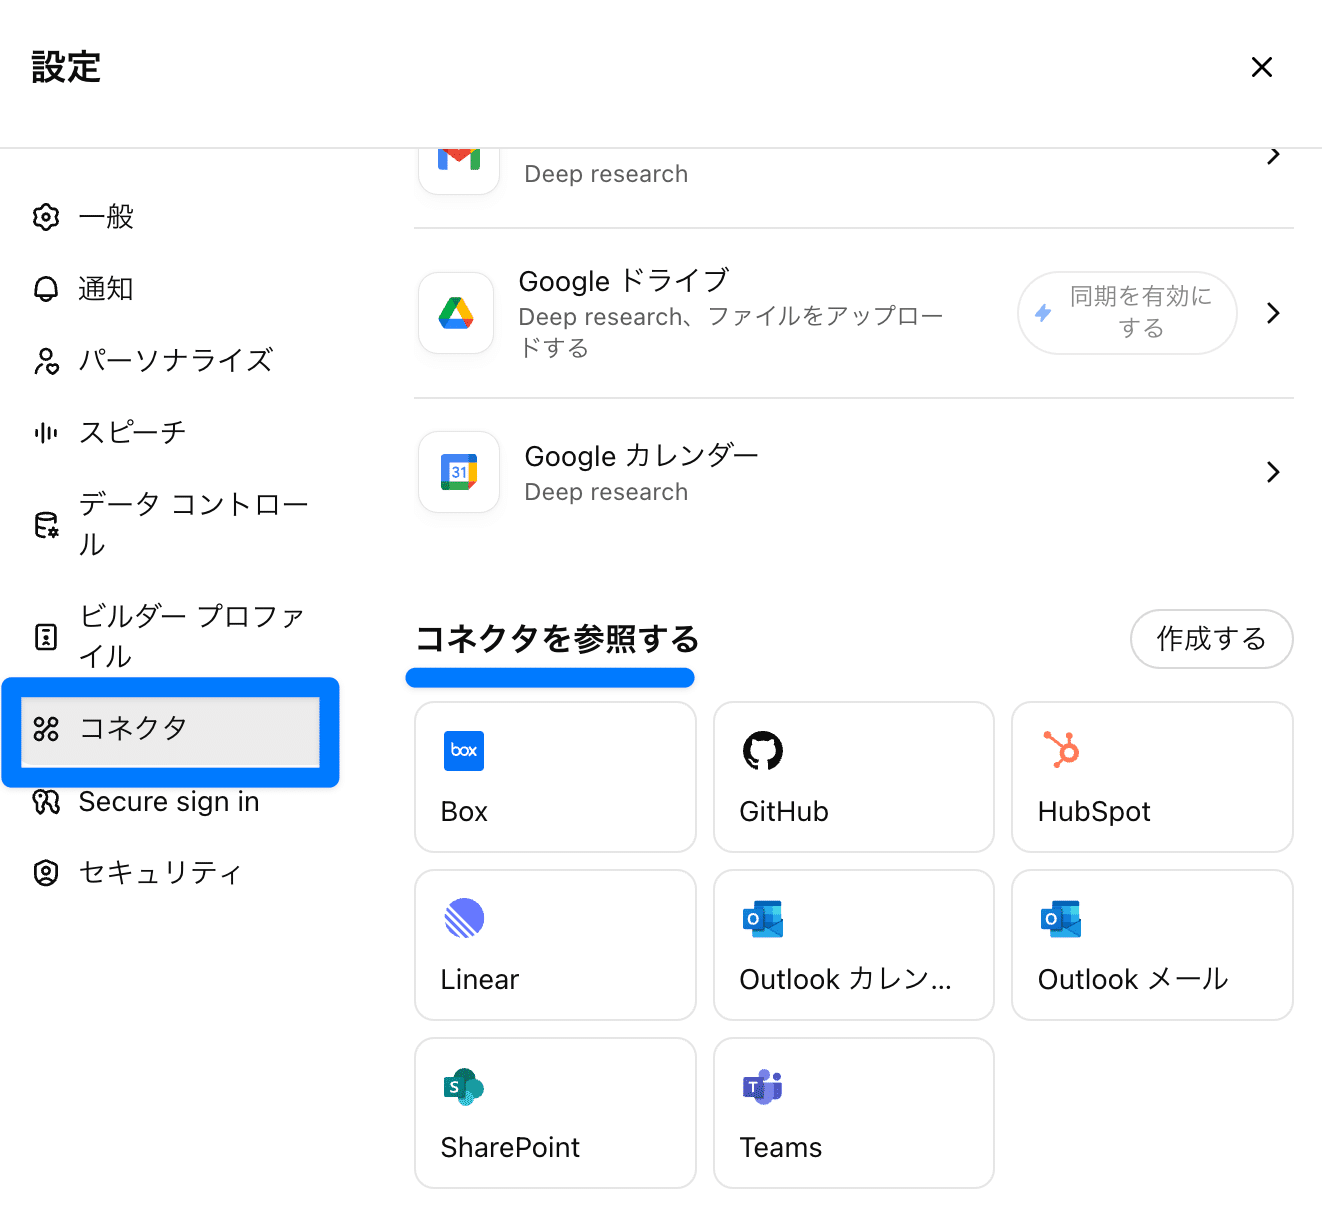The width and height of the screenshot is (1322, 1220).
Task: Click the Google Calendar icon
Action: tap(459, 472)
